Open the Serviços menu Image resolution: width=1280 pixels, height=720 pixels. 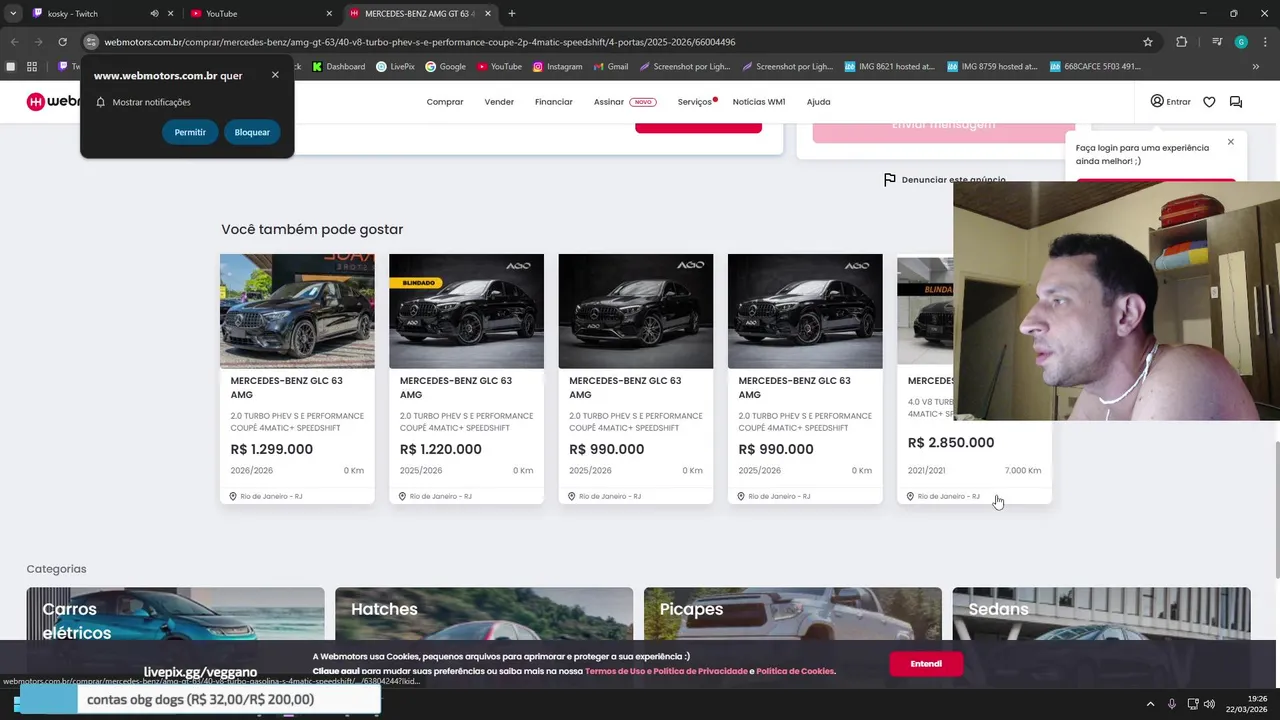tap(695, 102)
